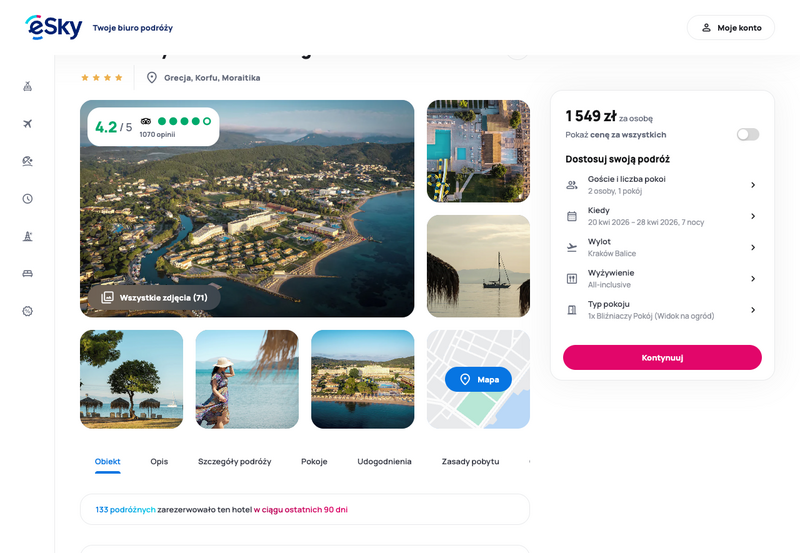Expand 'Wyżywienie' meal plan options
This screenshot has width=800, height=553.
pyautogui.click(x=661, y=278)
